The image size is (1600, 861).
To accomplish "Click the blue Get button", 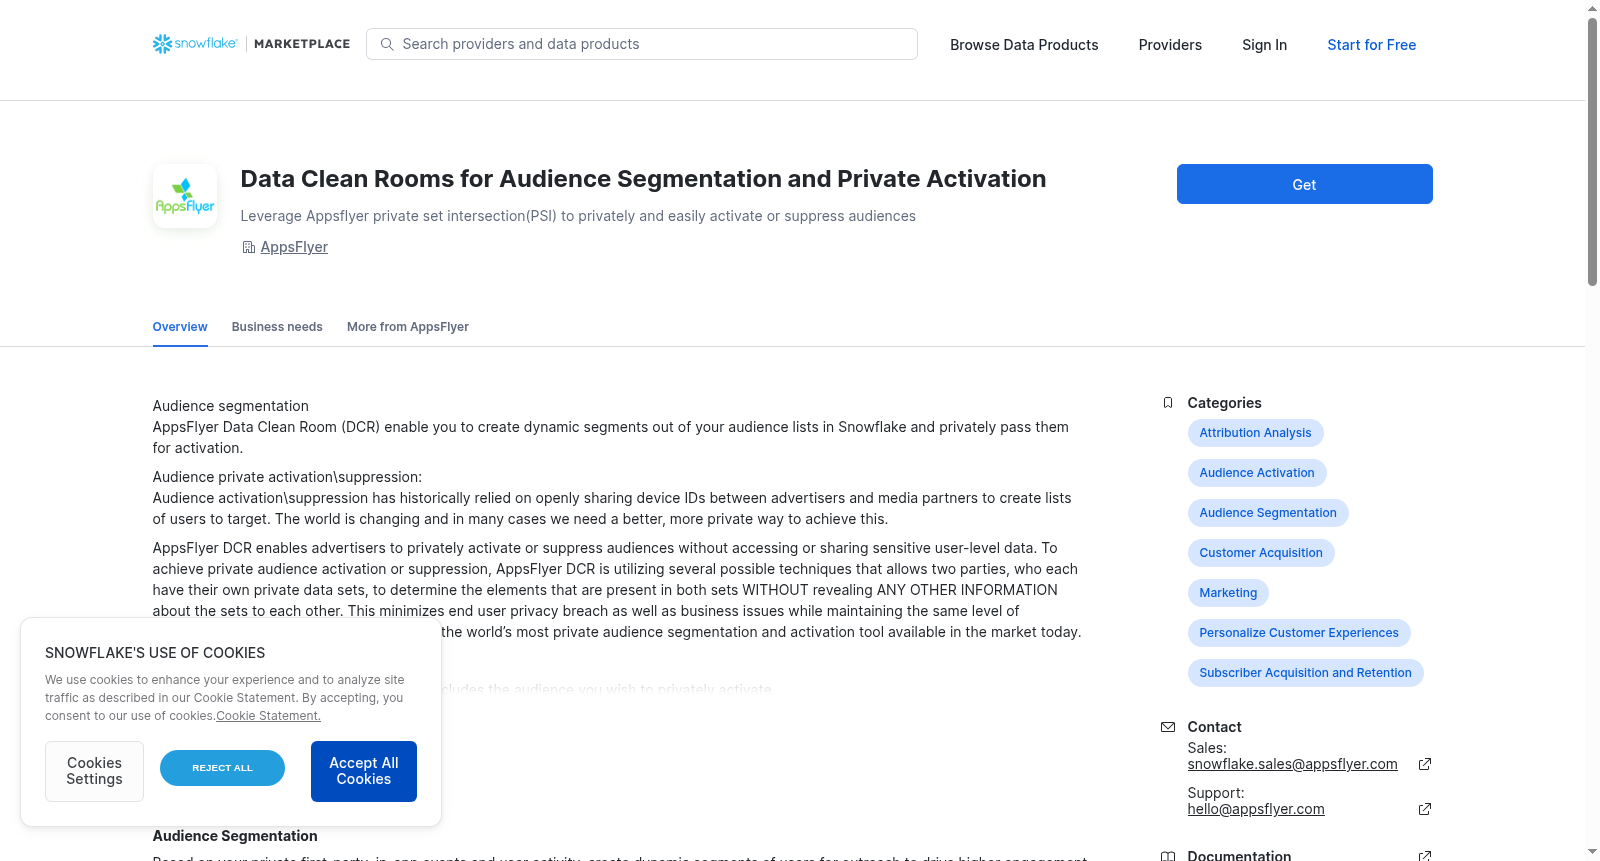I will 1304,184.
